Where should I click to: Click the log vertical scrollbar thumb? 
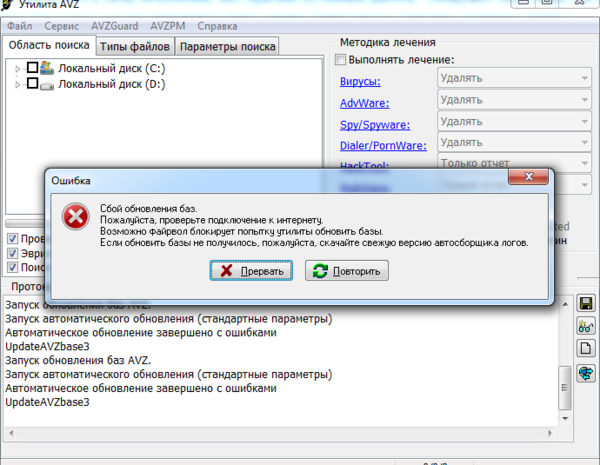point(565,387)
